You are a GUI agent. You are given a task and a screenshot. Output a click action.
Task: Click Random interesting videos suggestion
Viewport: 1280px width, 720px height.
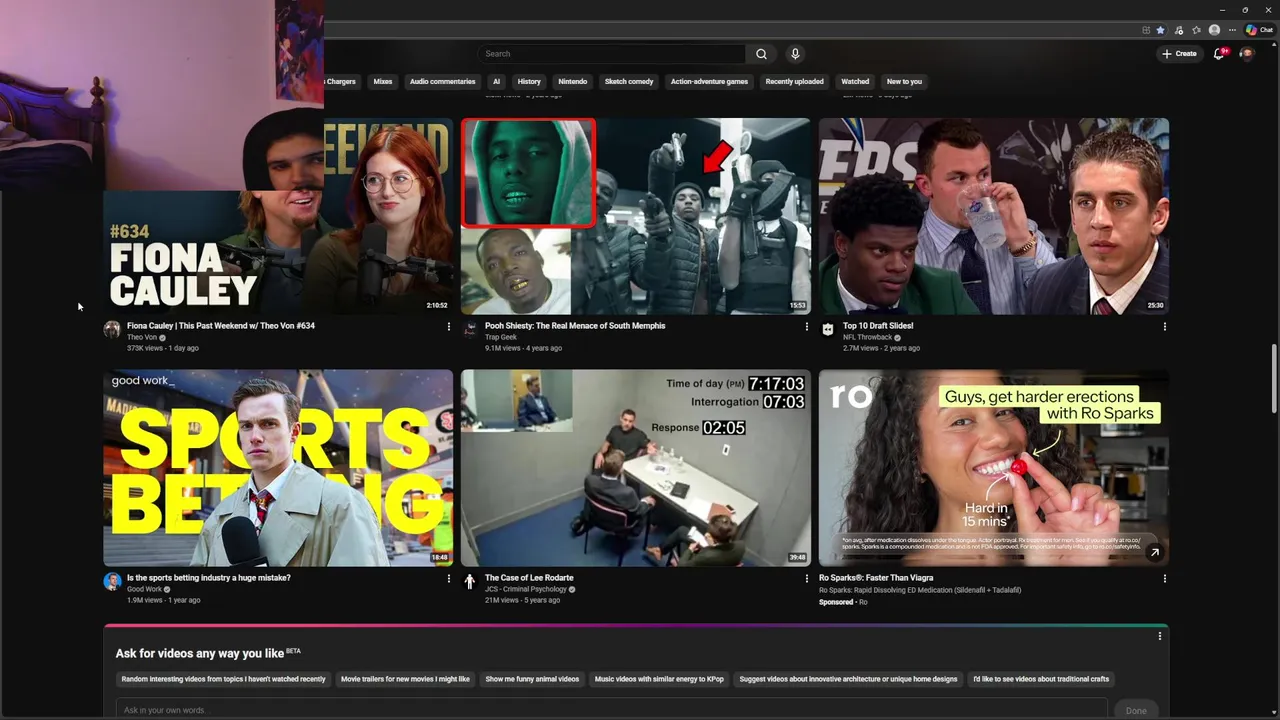[x=223, y=679]
